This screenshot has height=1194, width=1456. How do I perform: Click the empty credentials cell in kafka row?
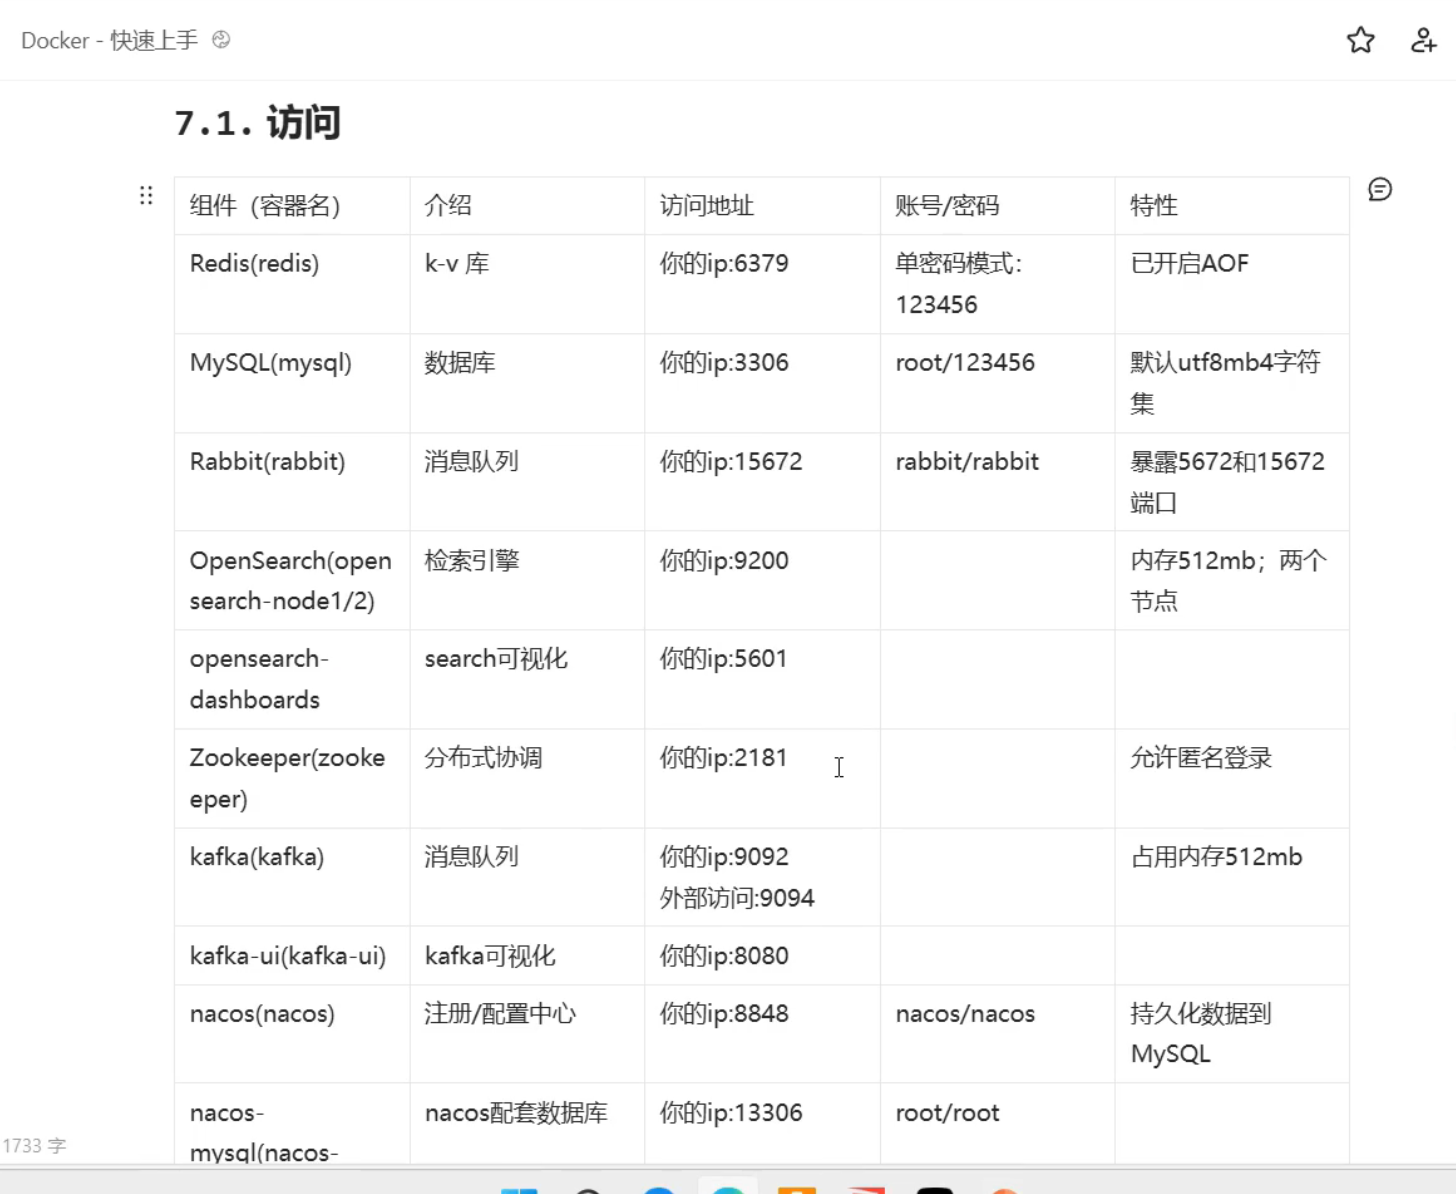point(997,877)
